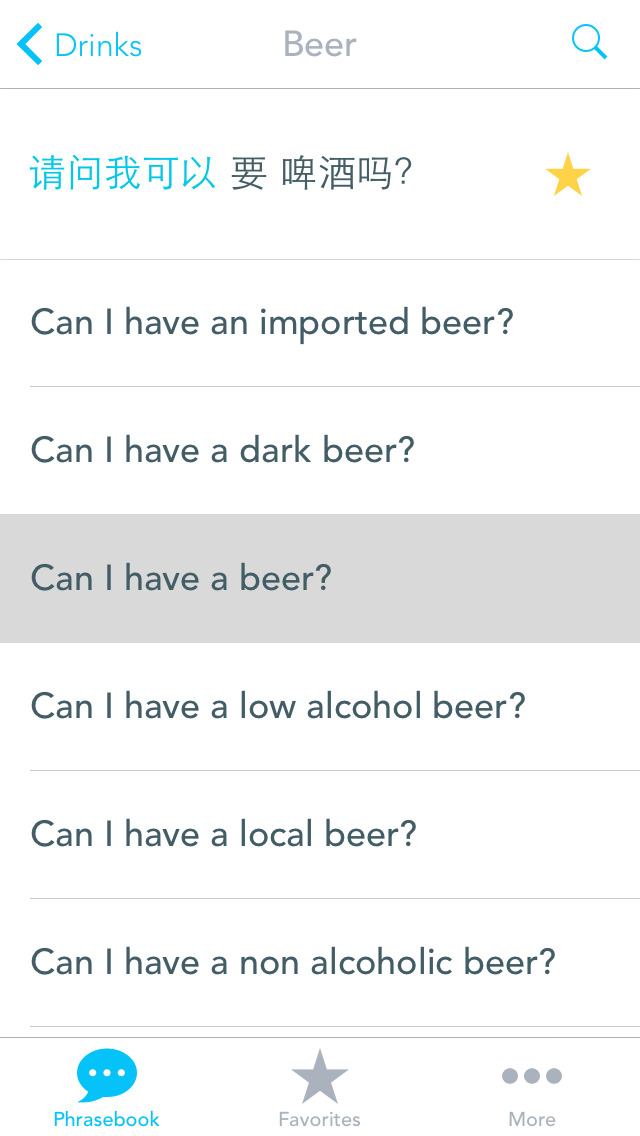Choose "Can I have a local beer?"
Image resolution: width=640 pixels, height=1136 pixels.
tap(223, 835)
